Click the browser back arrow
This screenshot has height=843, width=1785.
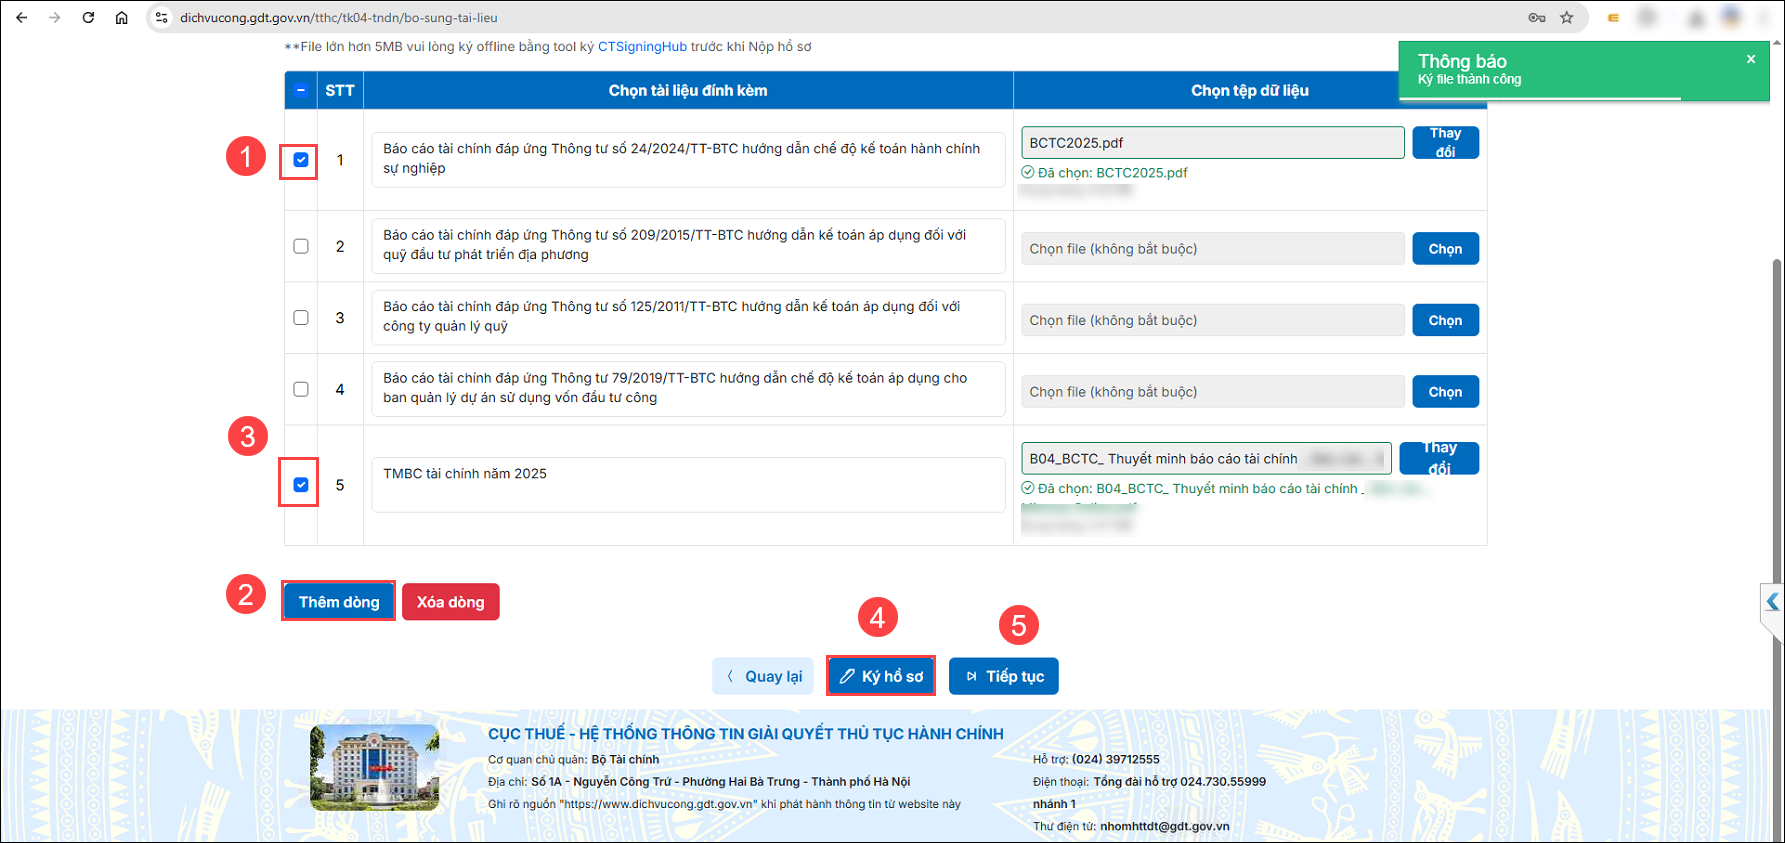pos(22,17)
